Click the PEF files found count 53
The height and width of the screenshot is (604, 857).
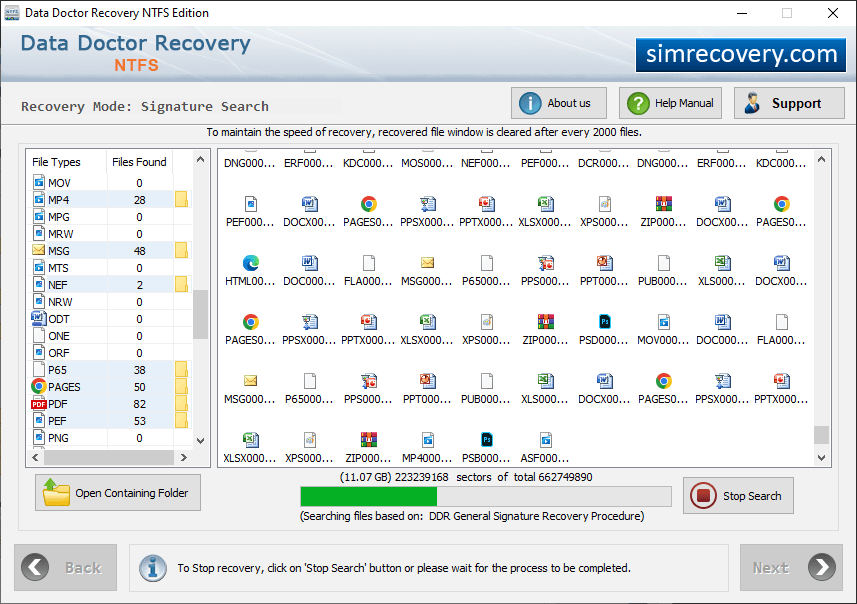point(140,421)
